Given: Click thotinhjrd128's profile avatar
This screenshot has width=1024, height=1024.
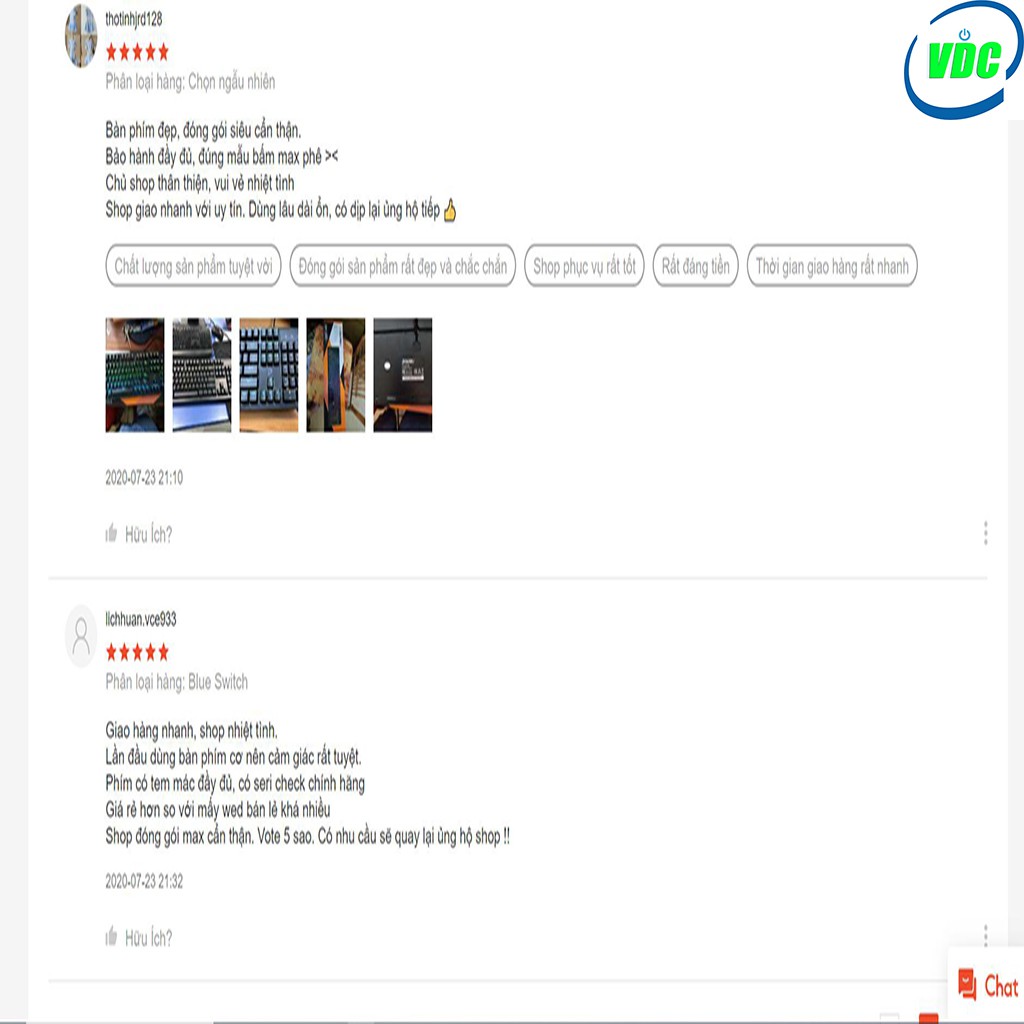Looking at the screenshot, I should coord(81,36).
